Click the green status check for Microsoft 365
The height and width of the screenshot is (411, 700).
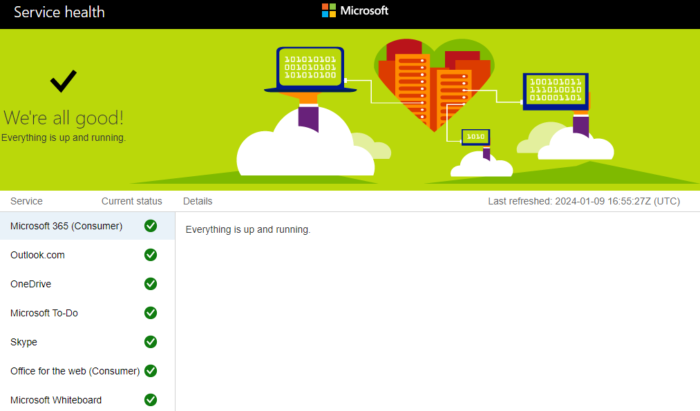[x=150, y=226]
